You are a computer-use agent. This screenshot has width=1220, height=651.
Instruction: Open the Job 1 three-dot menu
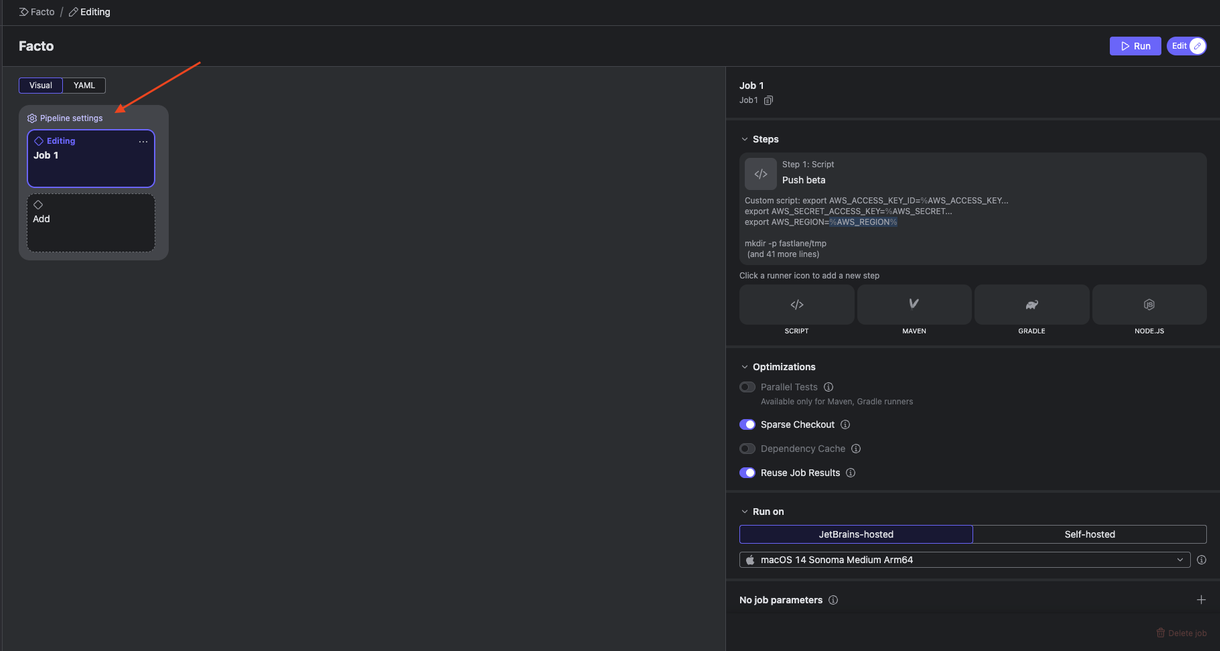click(143, 141)
